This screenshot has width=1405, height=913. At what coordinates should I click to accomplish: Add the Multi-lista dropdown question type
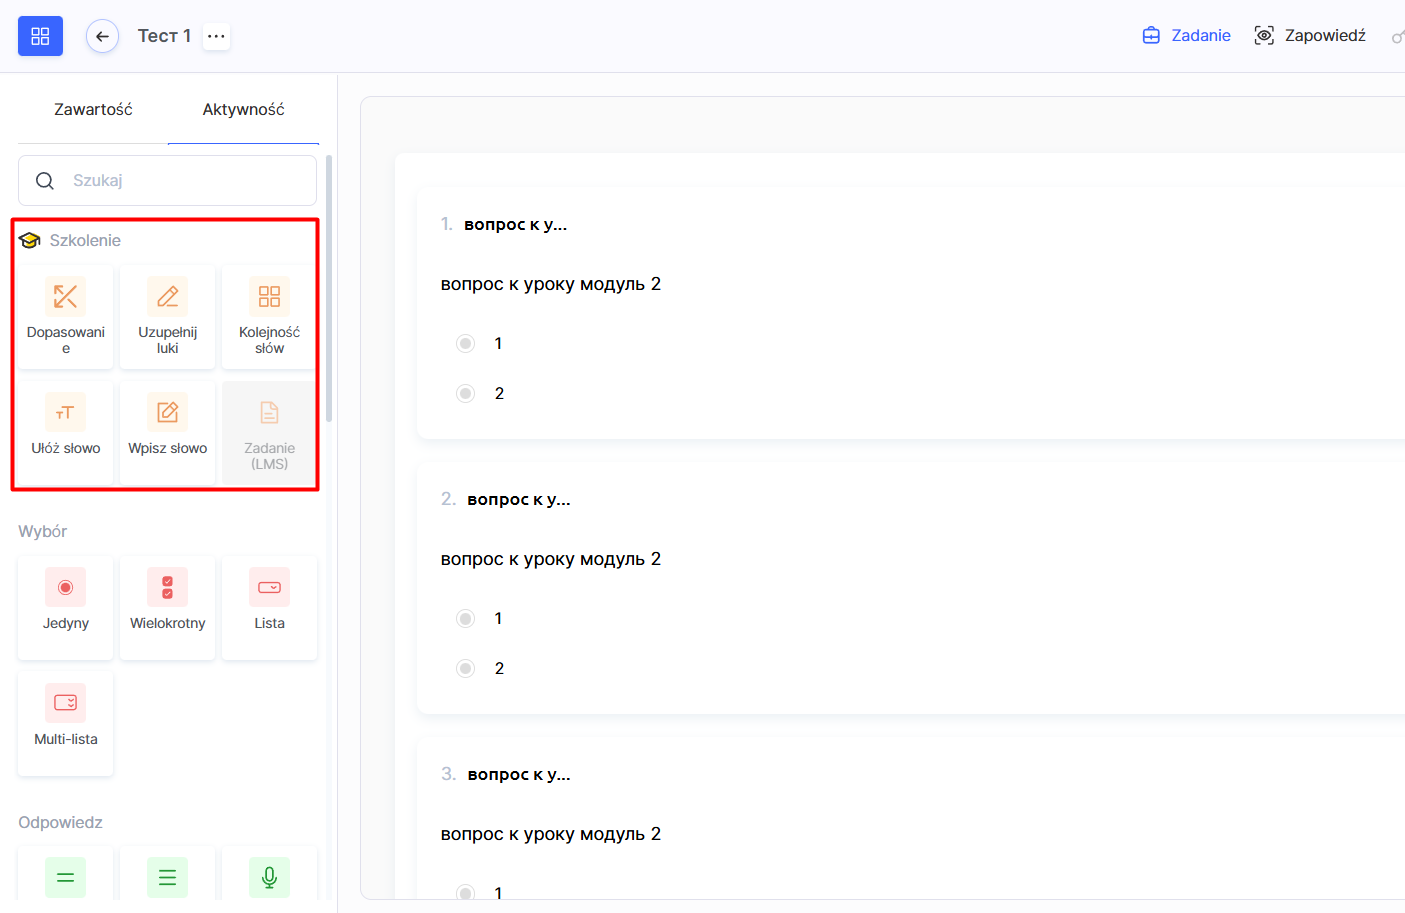(65, 723)
